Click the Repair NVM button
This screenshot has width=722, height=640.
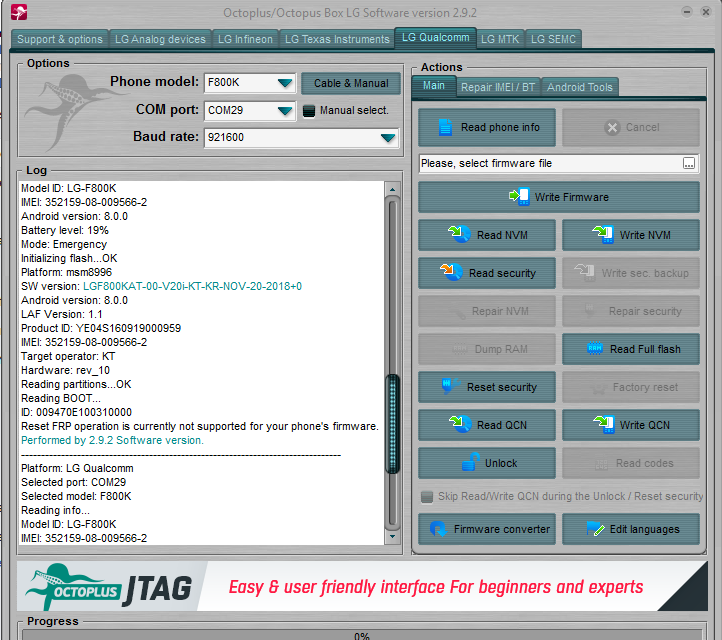pyautogui.click(x=487, y=311)
